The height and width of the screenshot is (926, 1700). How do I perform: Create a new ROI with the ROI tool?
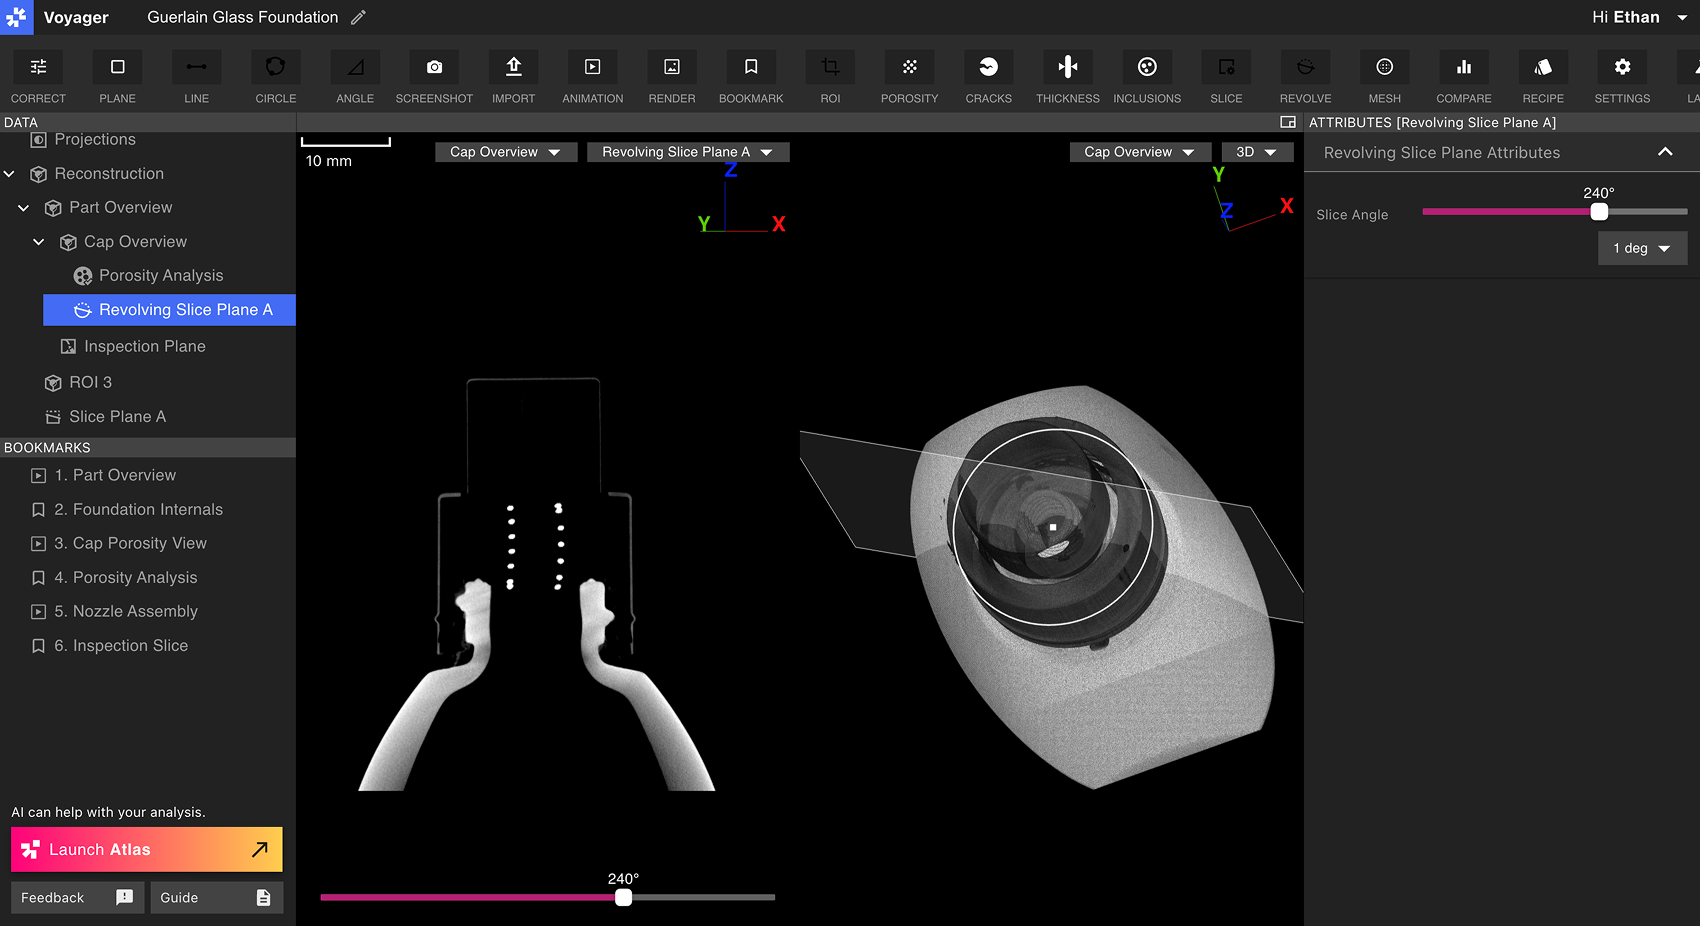829,75
